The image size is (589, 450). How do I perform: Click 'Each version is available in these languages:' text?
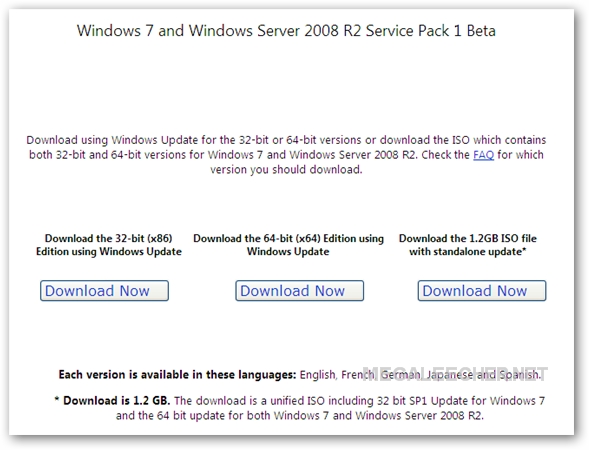(177, 374)
